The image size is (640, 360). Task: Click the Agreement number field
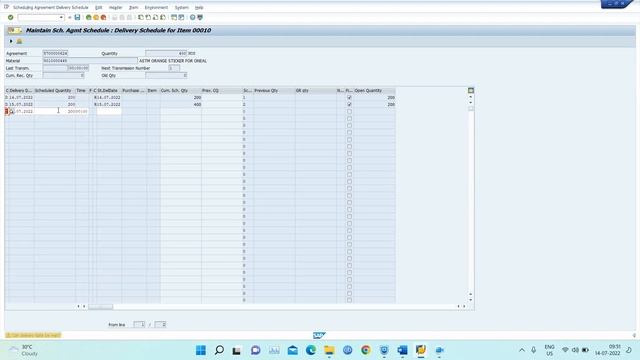(x=55, y=53)
